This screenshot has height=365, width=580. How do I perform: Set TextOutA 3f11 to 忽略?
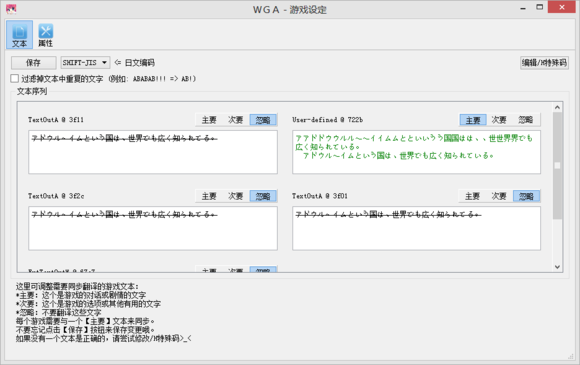[x=263, y=120]
